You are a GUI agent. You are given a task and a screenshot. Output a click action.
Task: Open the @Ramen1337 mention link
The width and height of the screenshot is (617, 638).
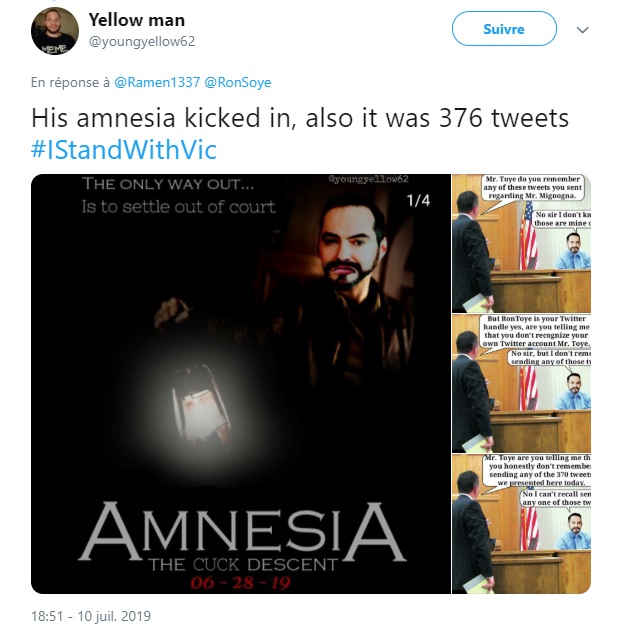point(157,82)
